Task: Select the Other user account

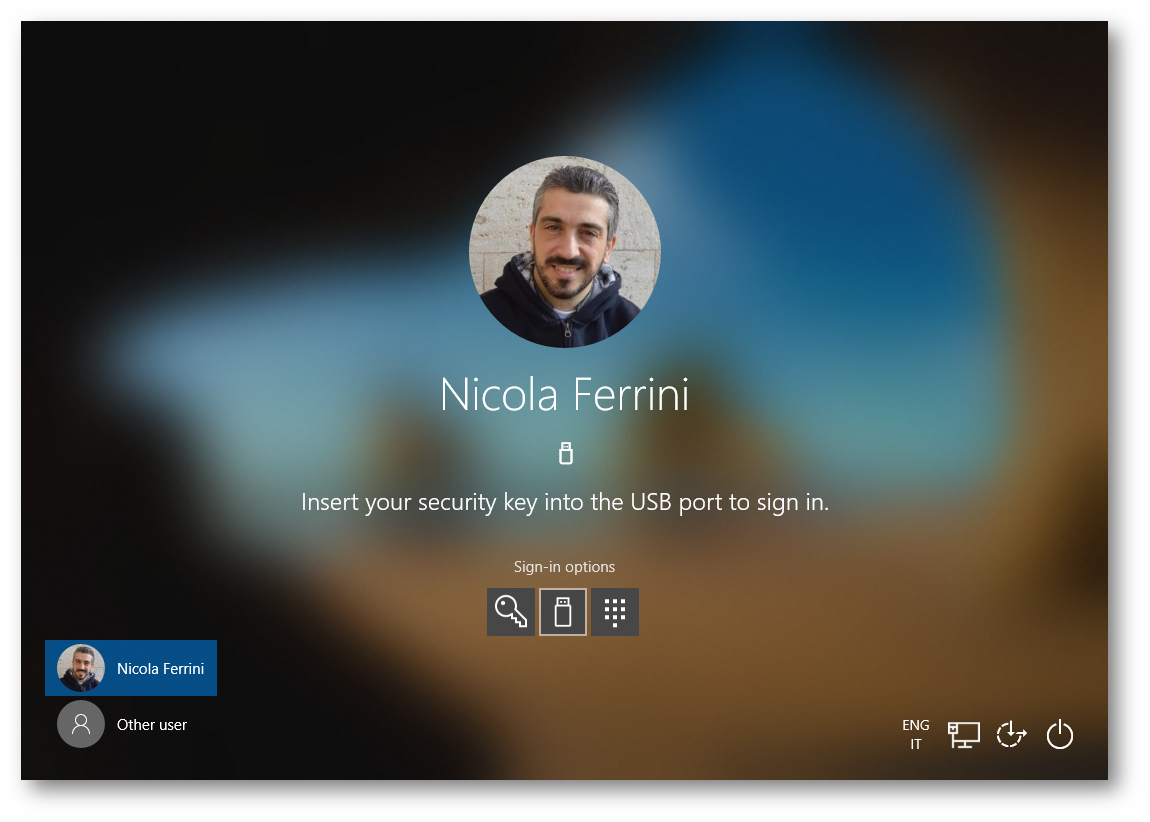Action: [x=131, y=724]
